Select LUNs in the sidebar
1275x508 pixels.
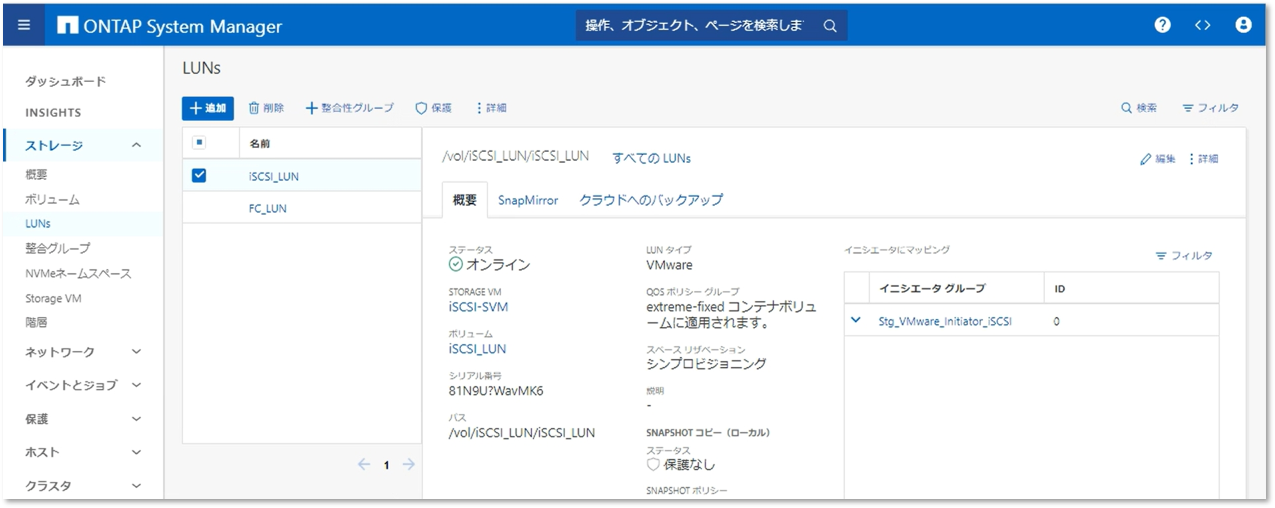(38, 224)
